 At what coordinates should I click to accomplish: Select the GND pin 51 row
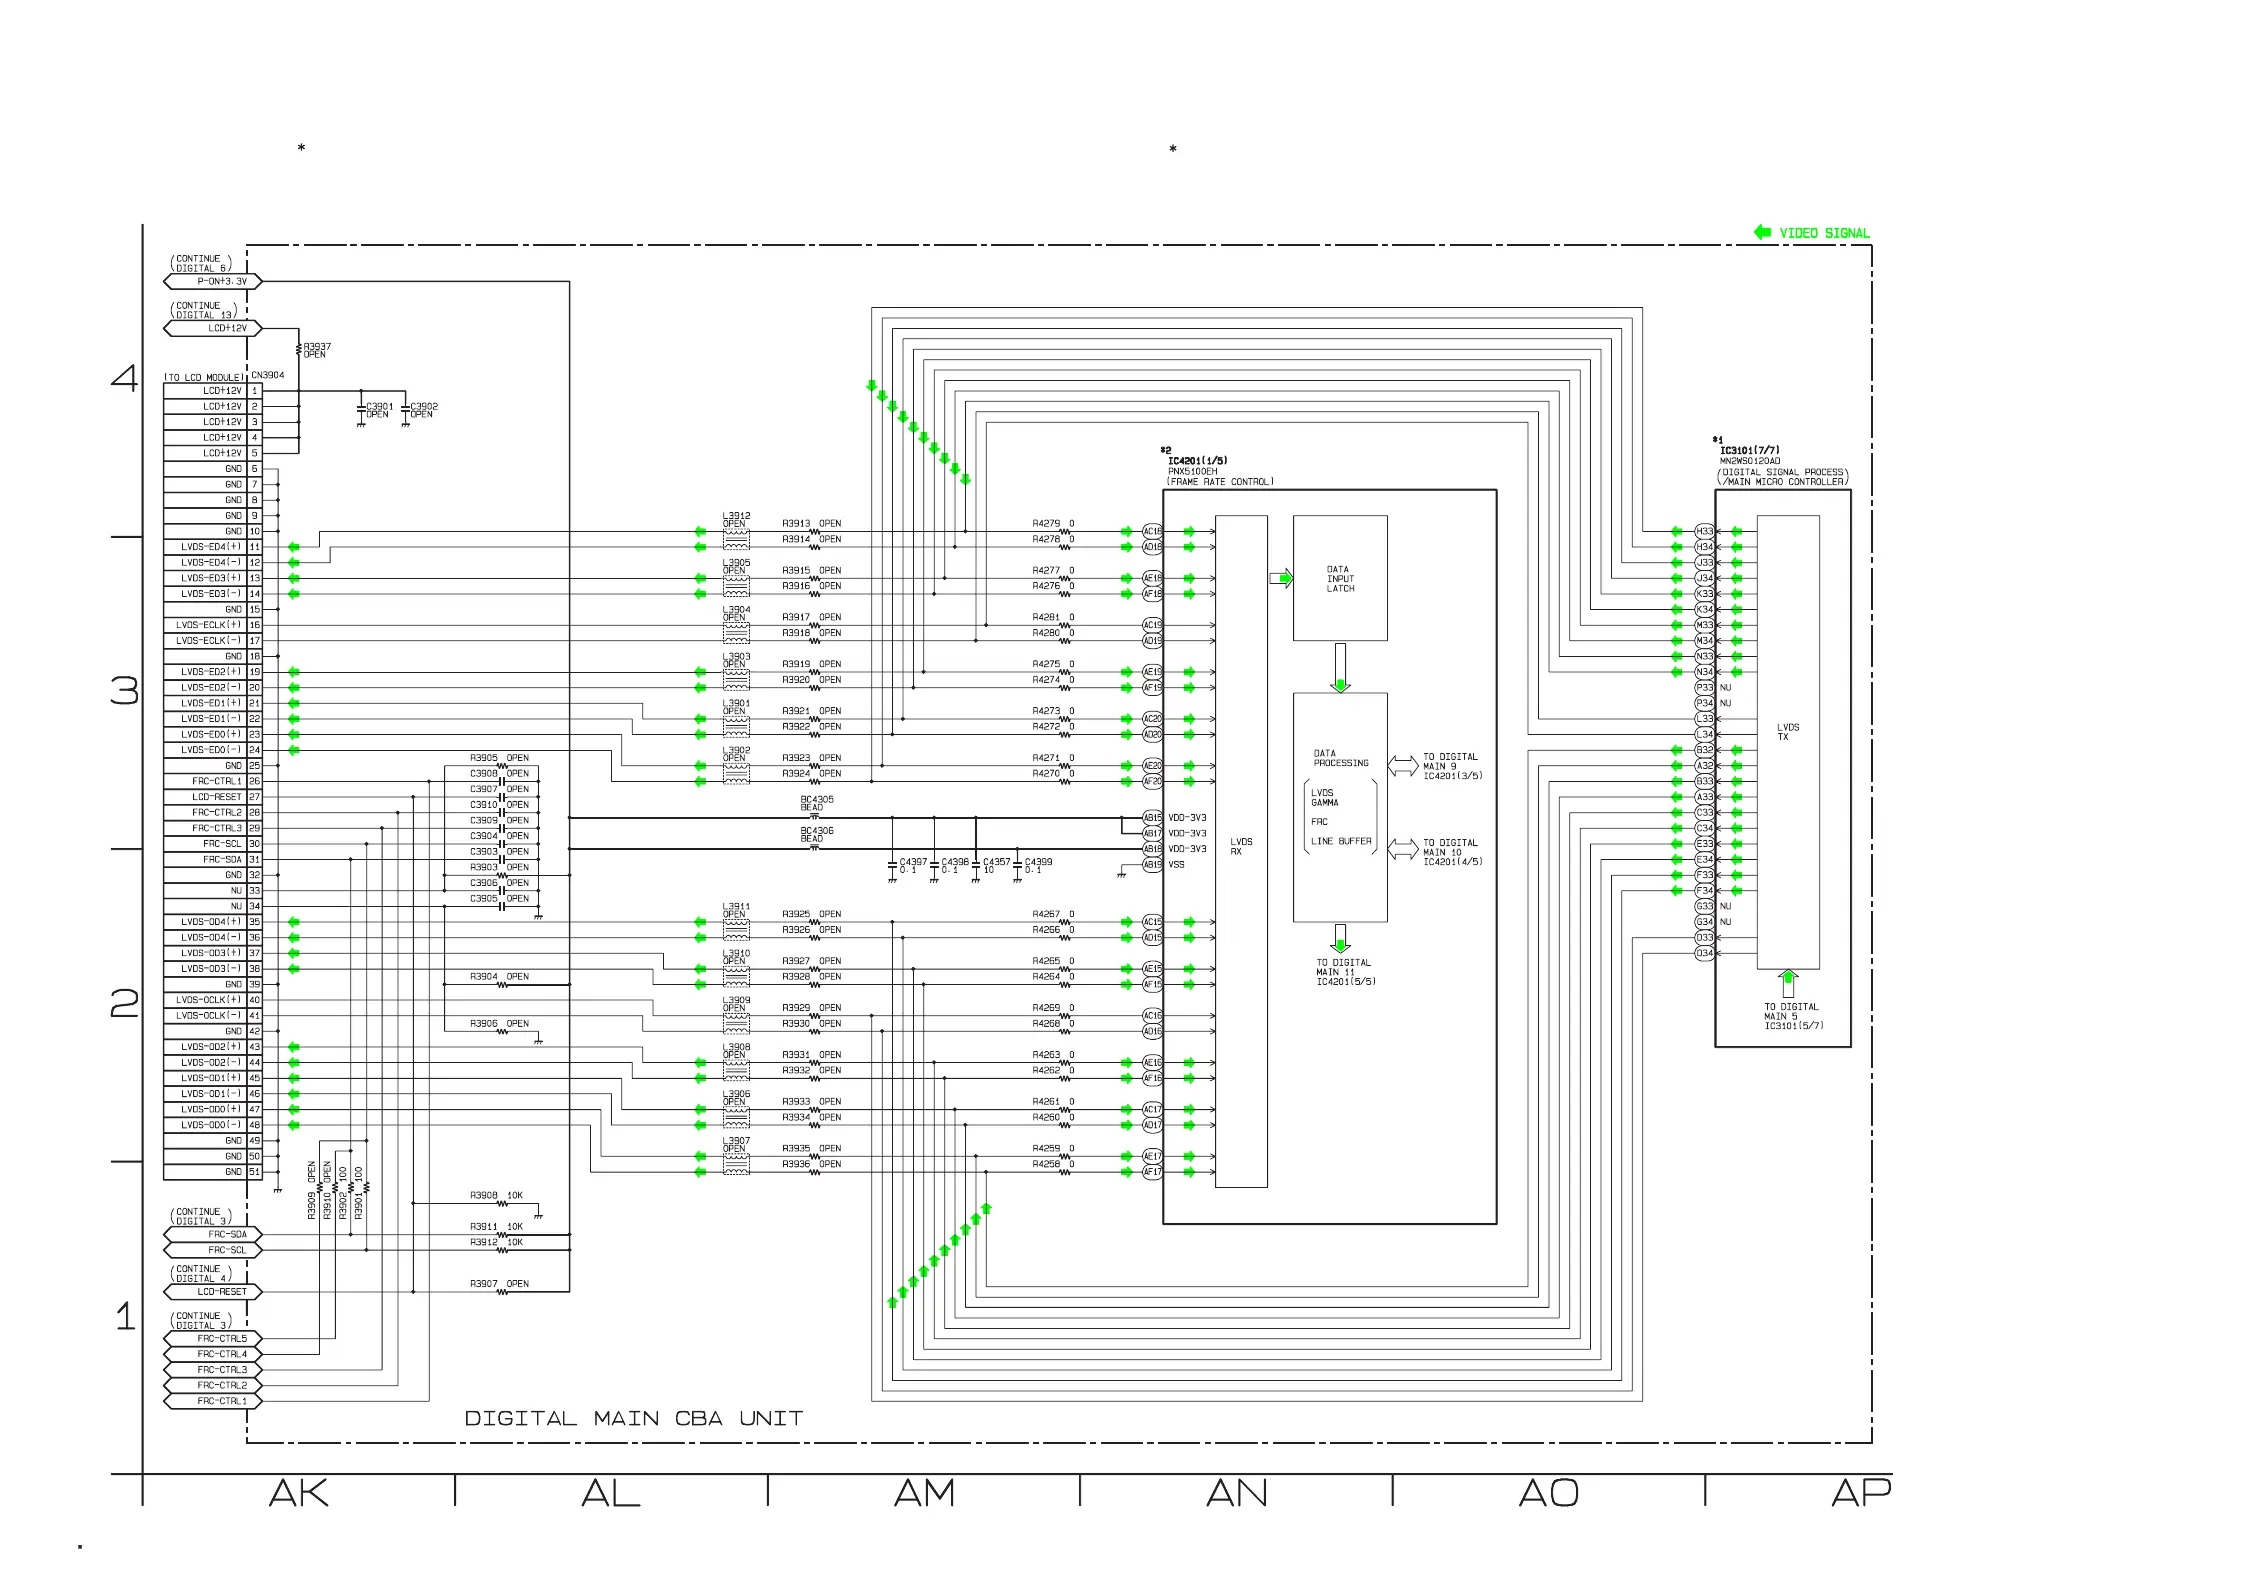pyautogui.click(x=212, y=1171)
